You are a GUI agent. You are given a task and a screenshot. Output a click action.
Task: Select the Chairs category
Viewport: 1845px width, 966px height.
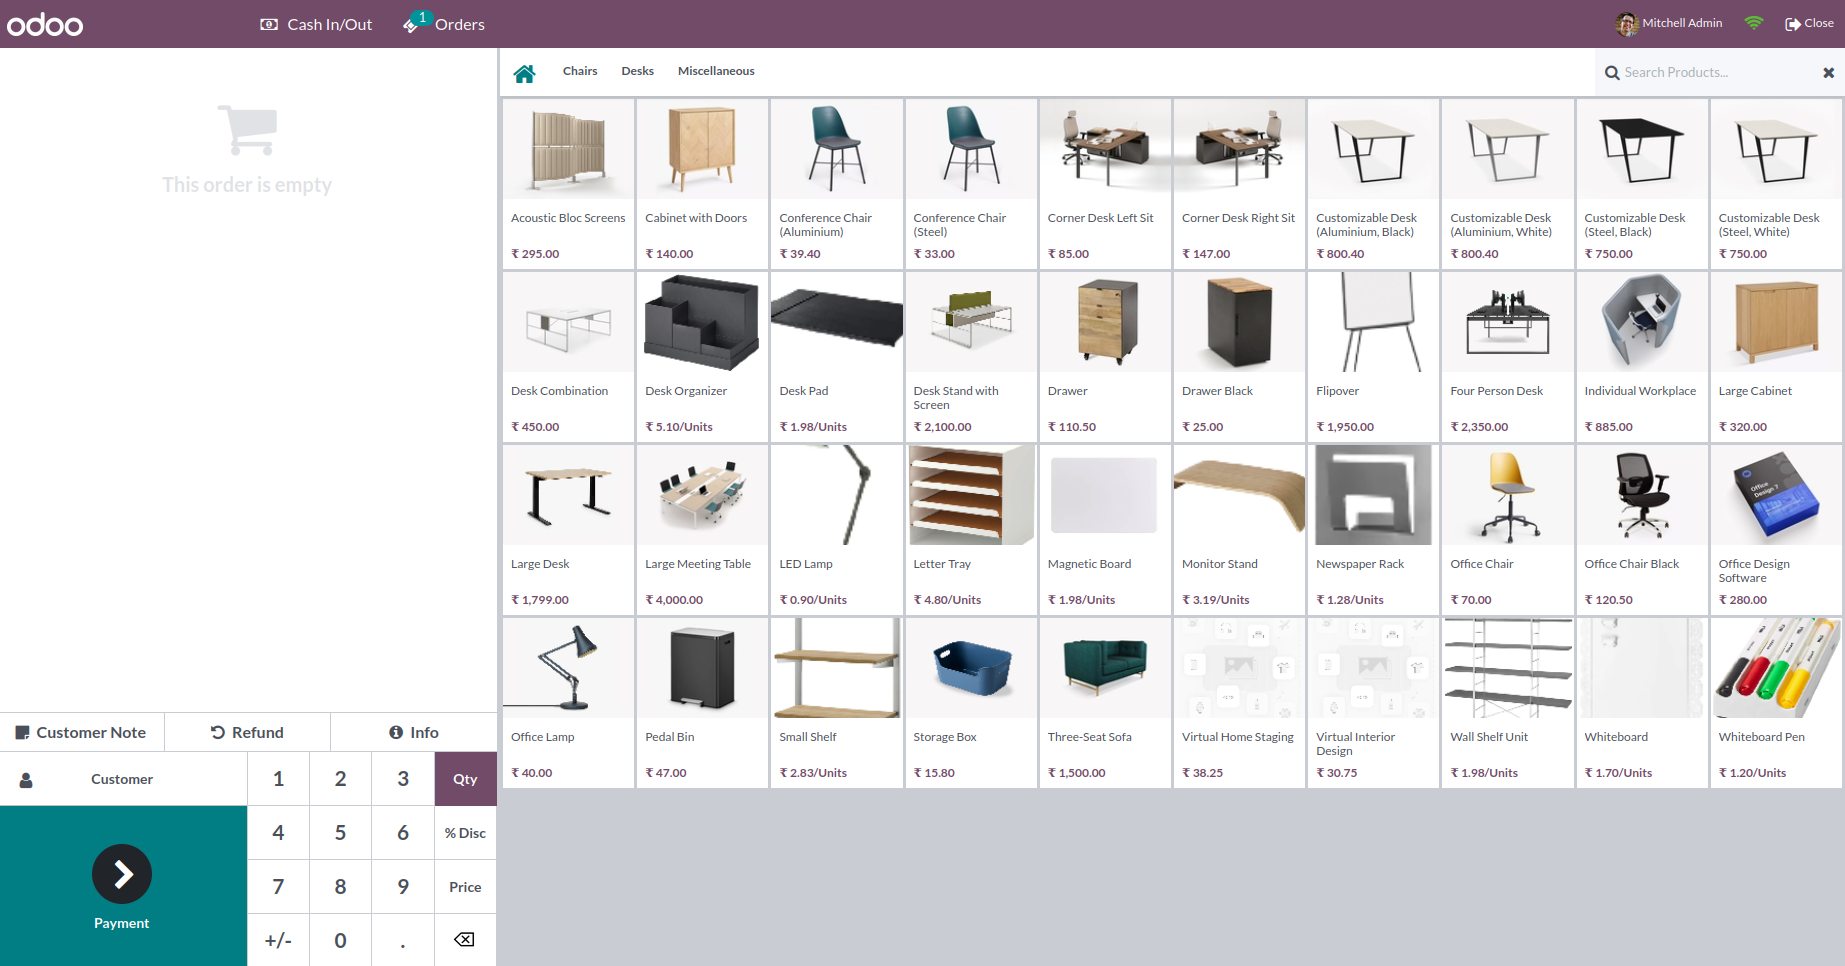(x=580, y=71)
